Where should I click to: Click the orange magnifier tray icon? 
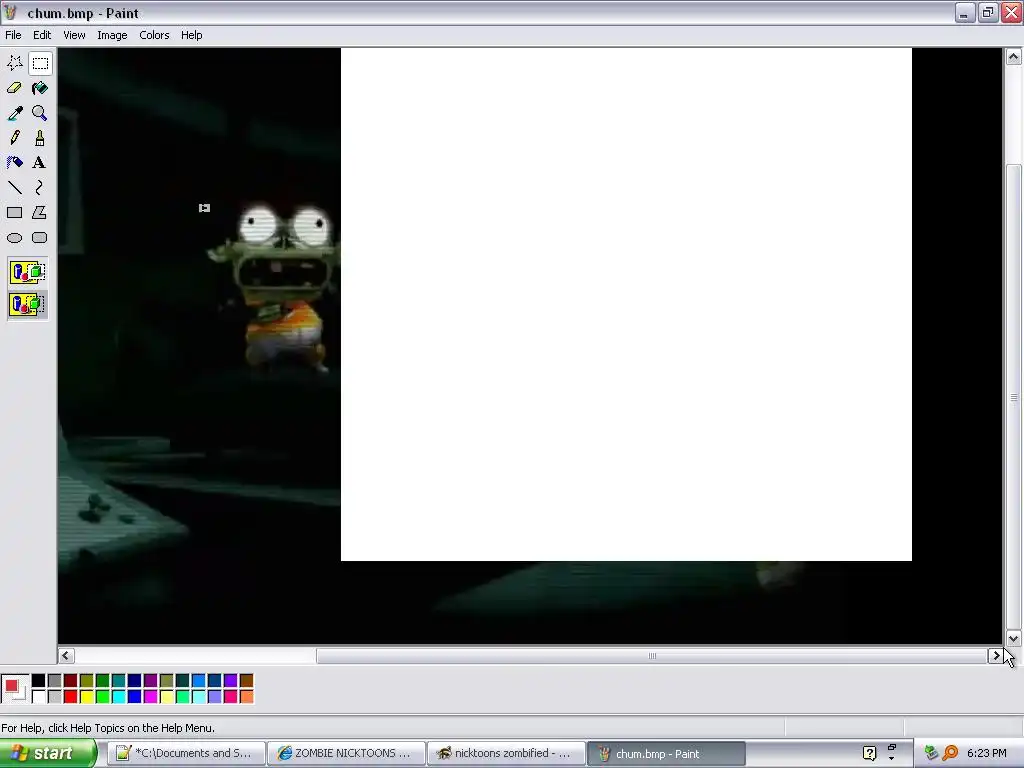(950, 753)
